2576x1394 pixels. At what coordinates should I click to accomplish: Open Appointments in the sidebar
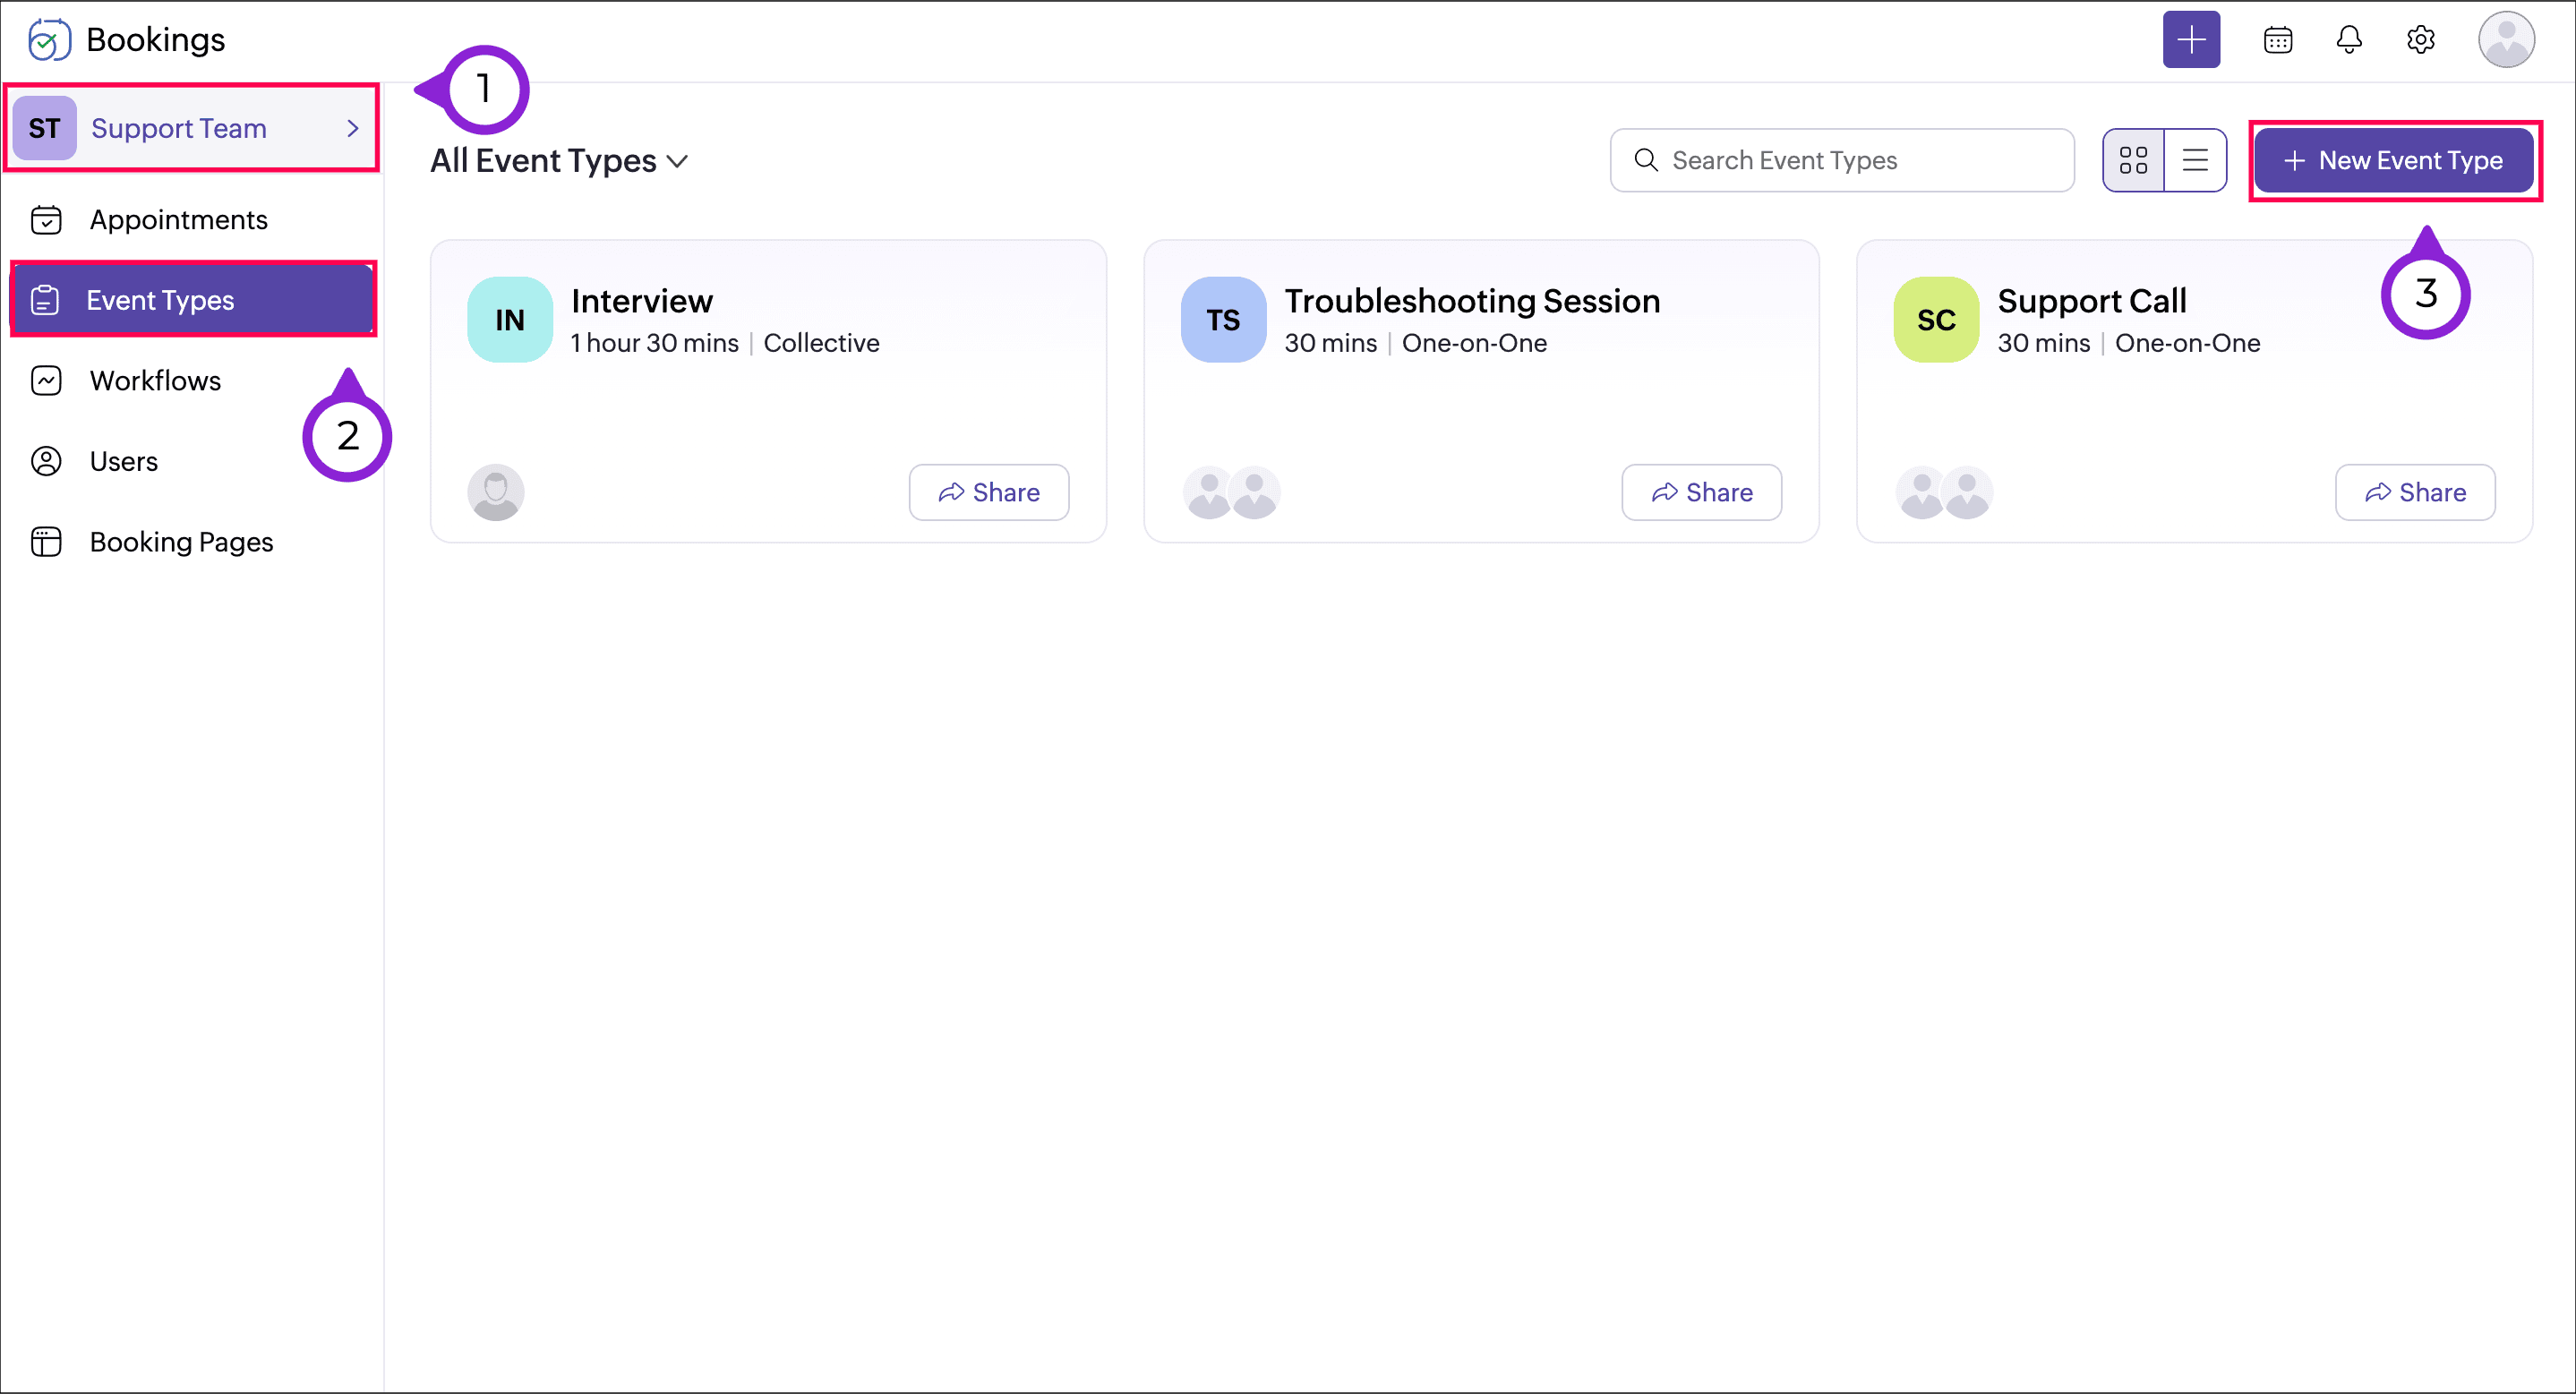click(x=178, y=220)
